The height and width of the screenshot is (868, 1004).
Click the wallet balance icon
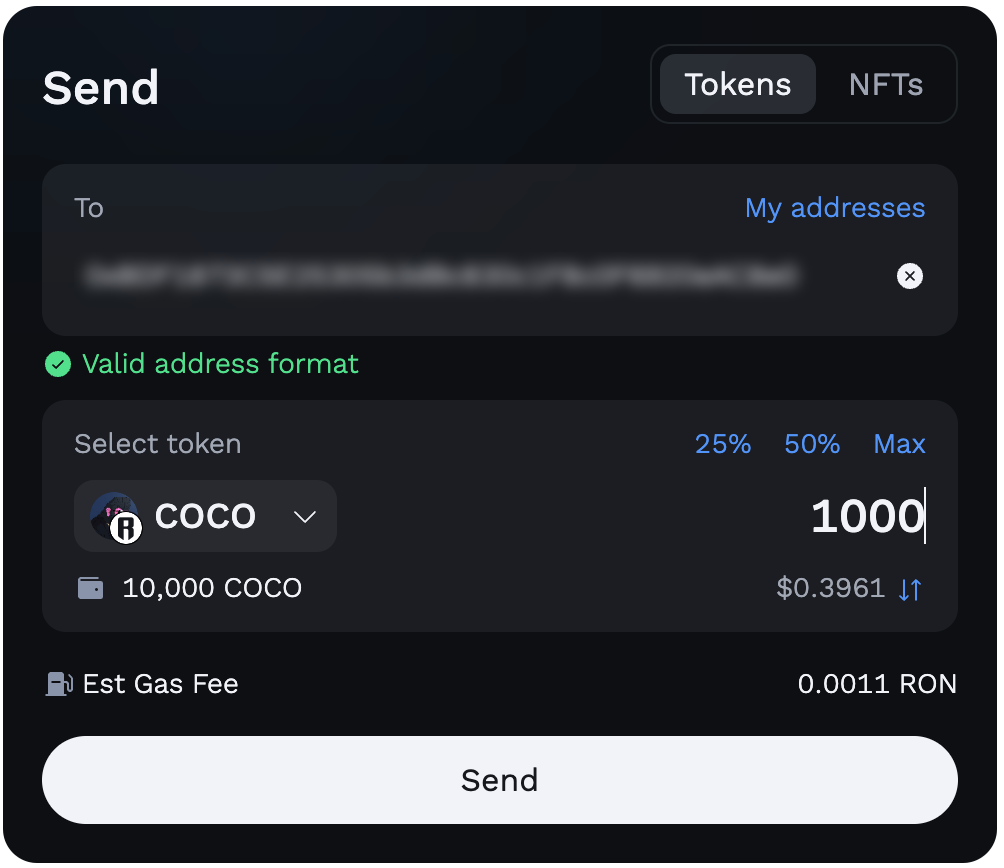(90, 588)
